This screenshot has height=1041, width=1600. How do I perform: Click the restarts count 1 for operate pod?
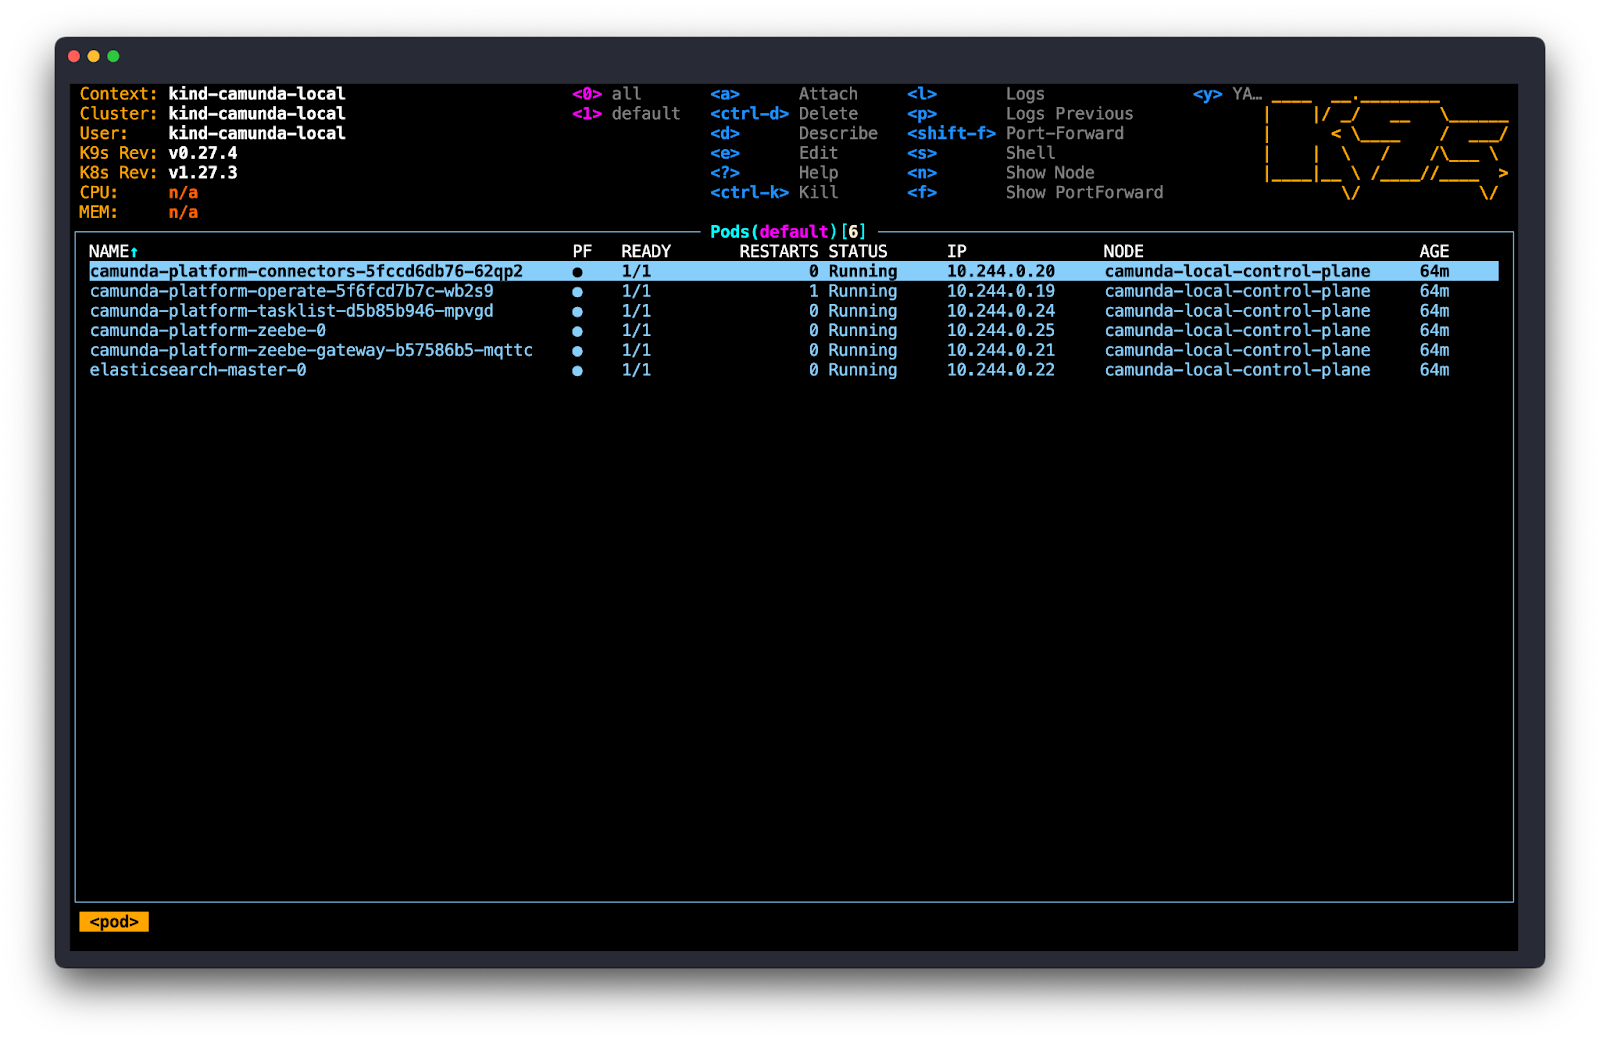[x=814, y=291]
